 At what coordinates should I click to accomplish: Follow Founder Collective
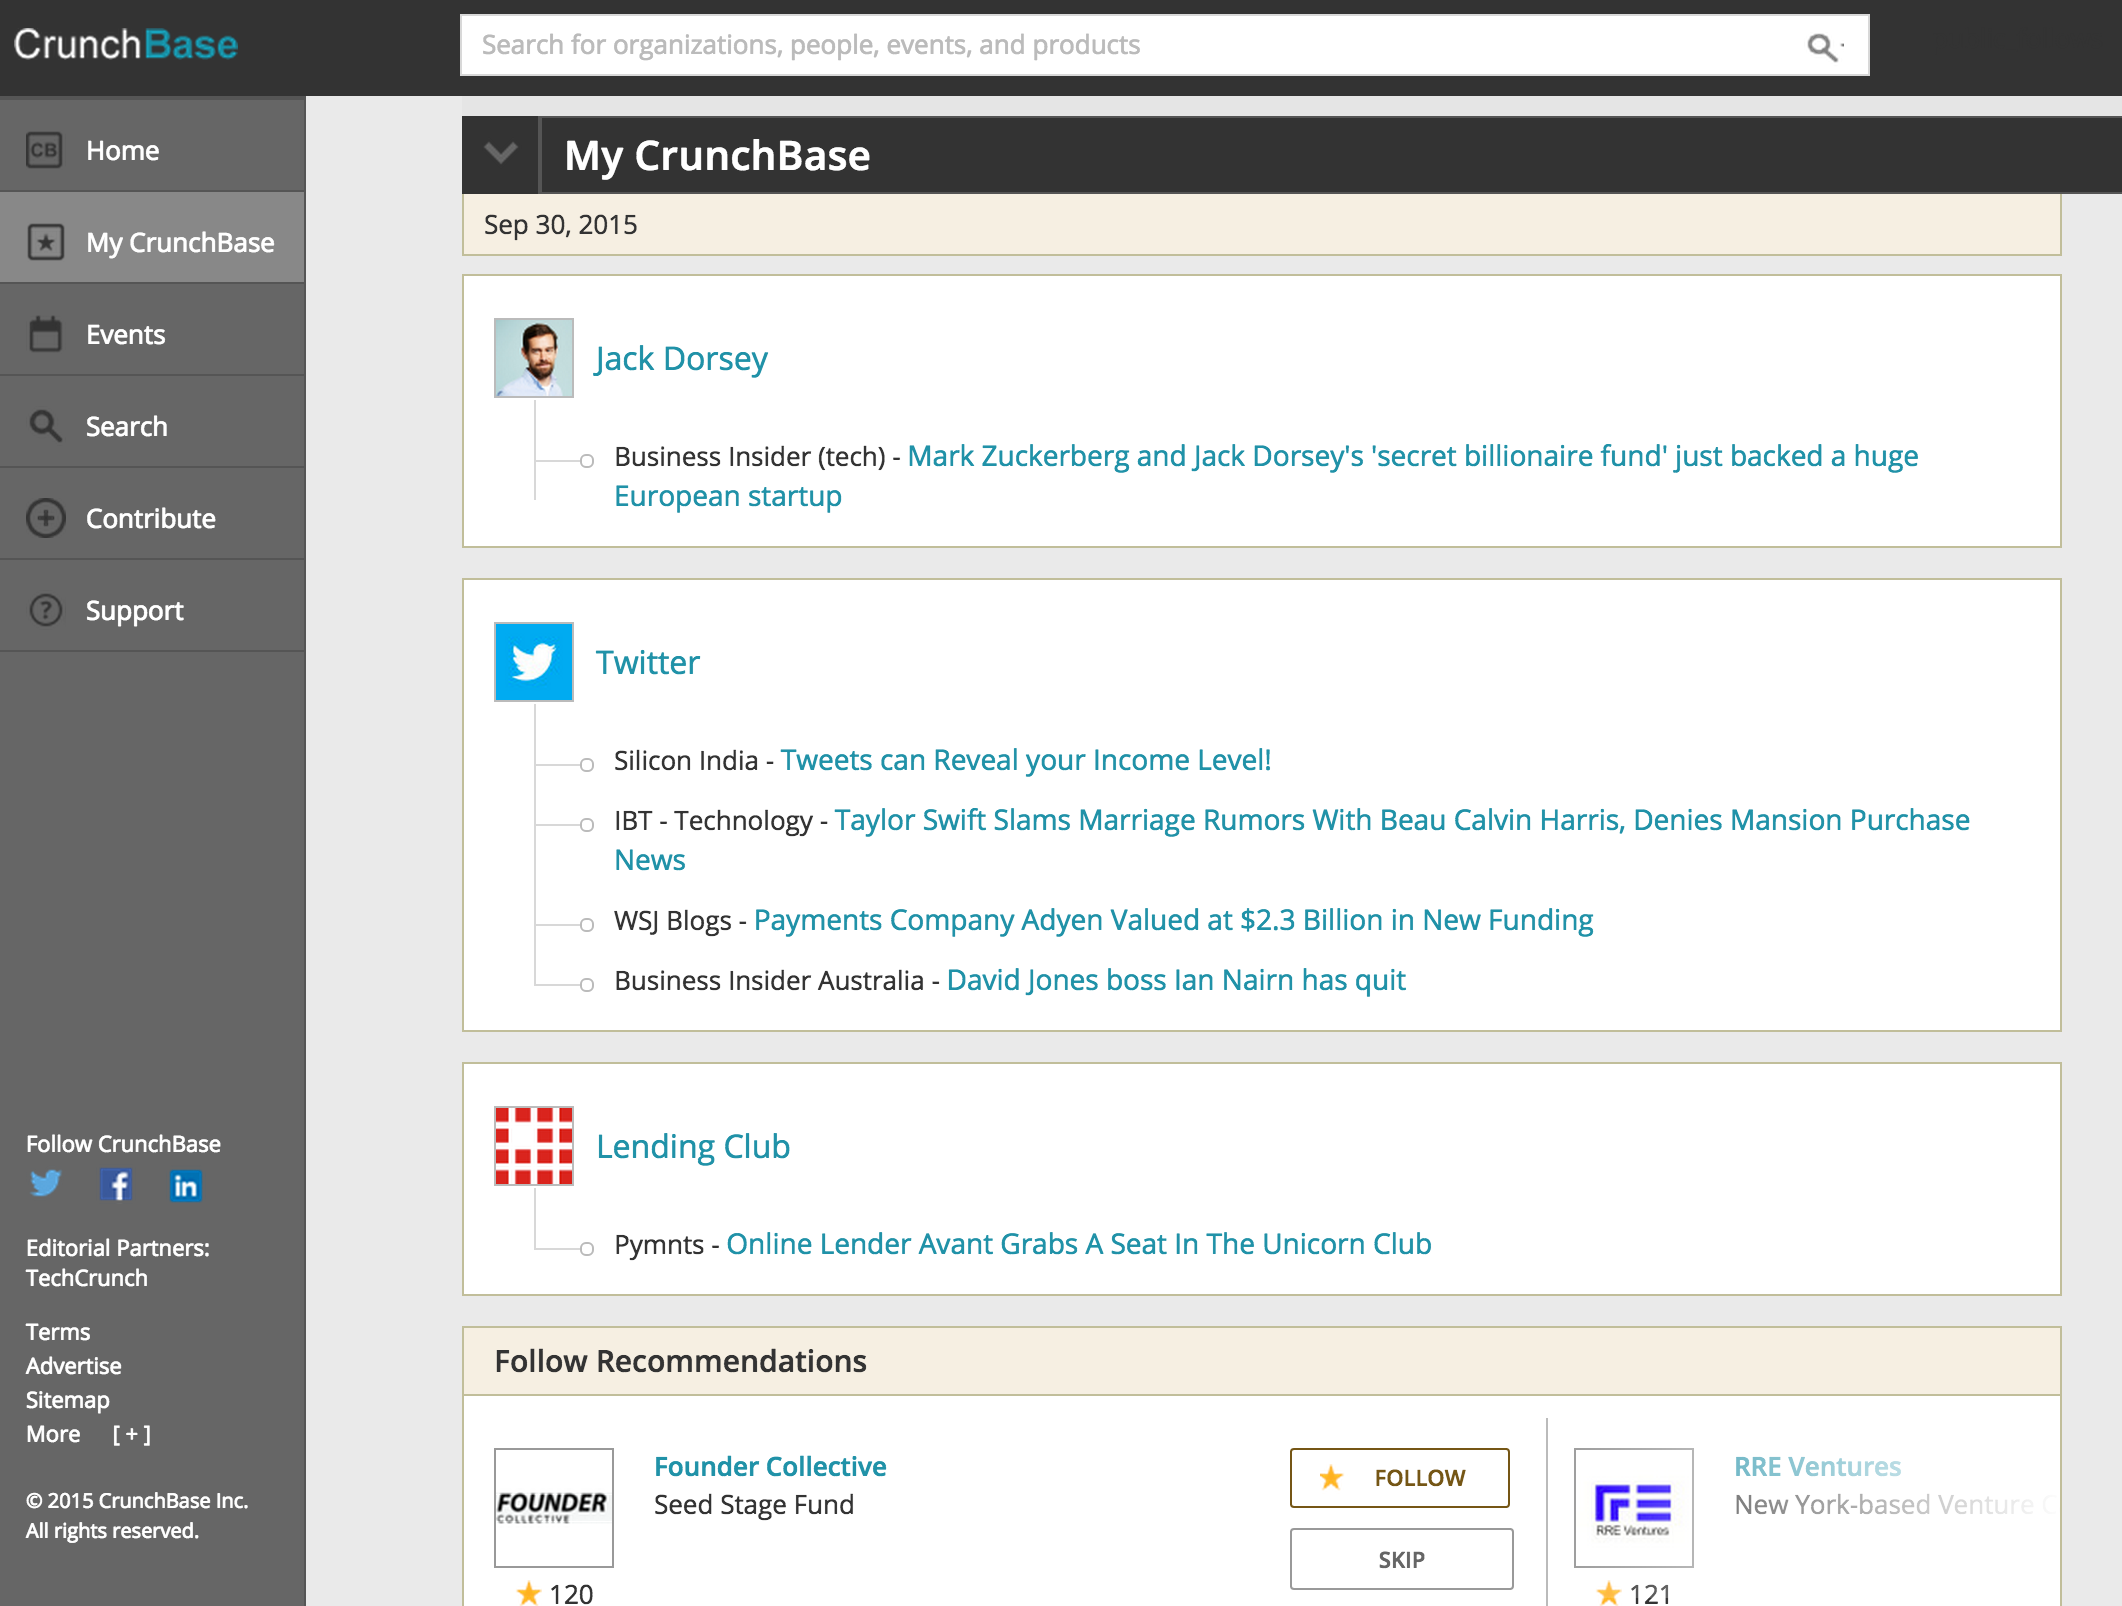(1399, 1477)
